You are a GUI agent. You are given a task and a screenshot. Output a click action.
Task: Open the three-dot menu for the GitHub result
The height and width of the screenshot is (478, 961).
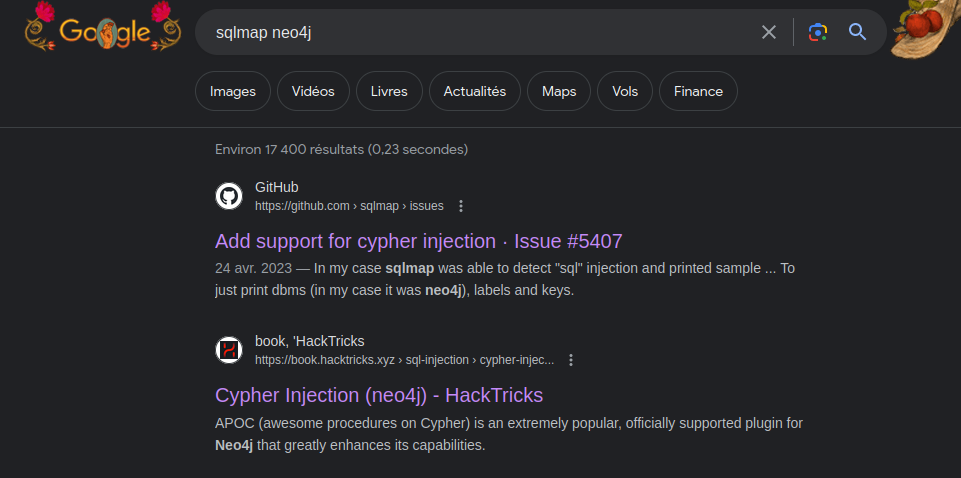click(x=461, y=206)
